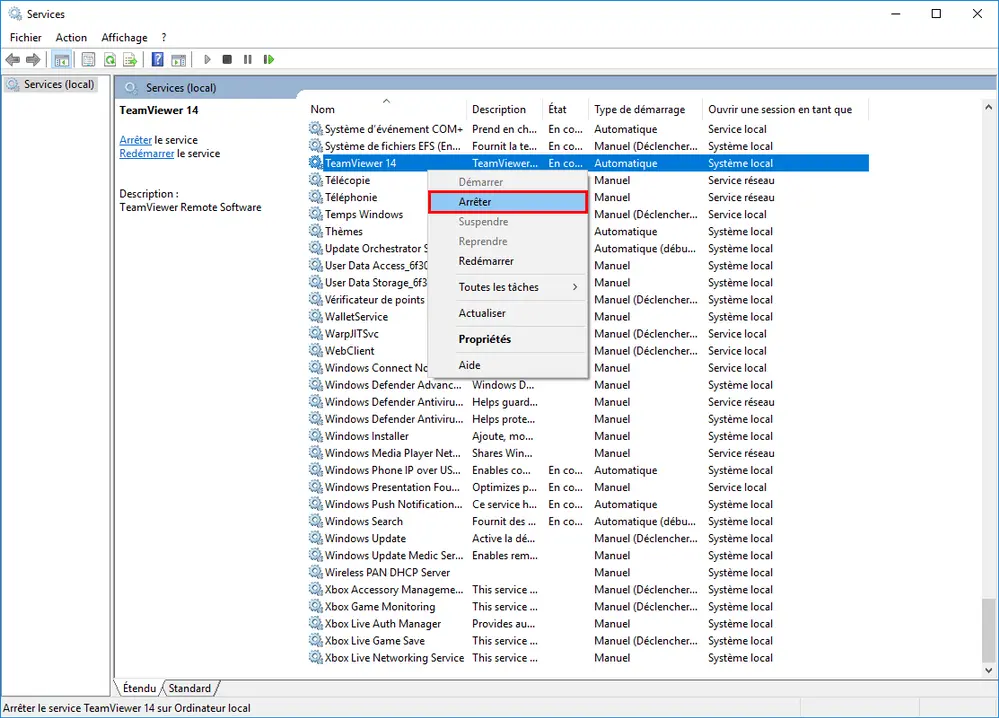Screen dimensions: 999x718
Task: Select Windows Phone IP over US... row
Action: tap(588, 470)
